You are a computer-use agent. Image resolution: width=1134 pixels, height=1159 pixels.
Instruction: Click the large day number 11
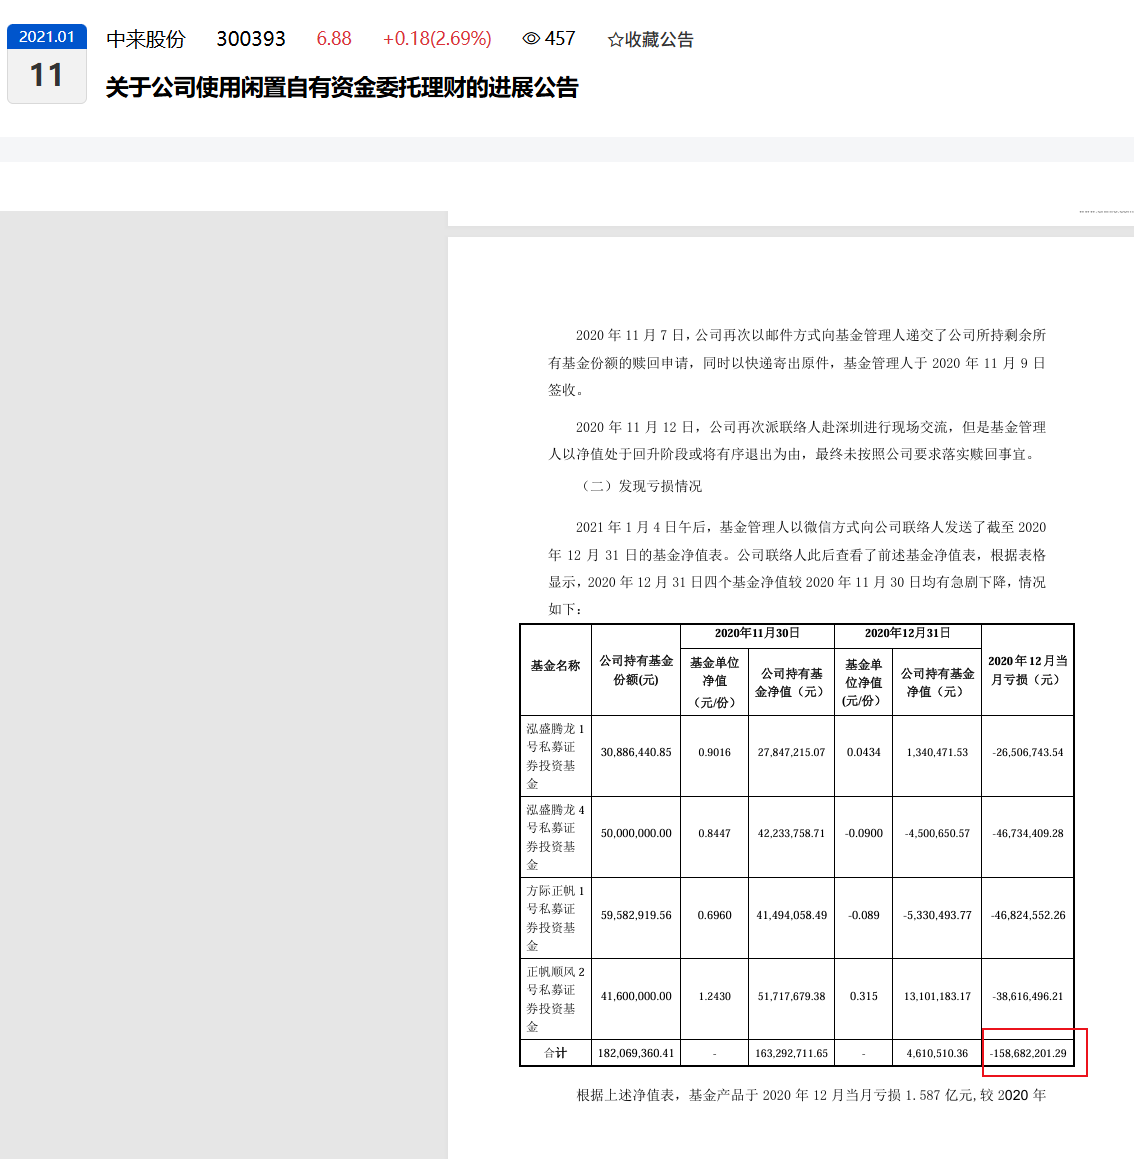click(x=47, y=75)
